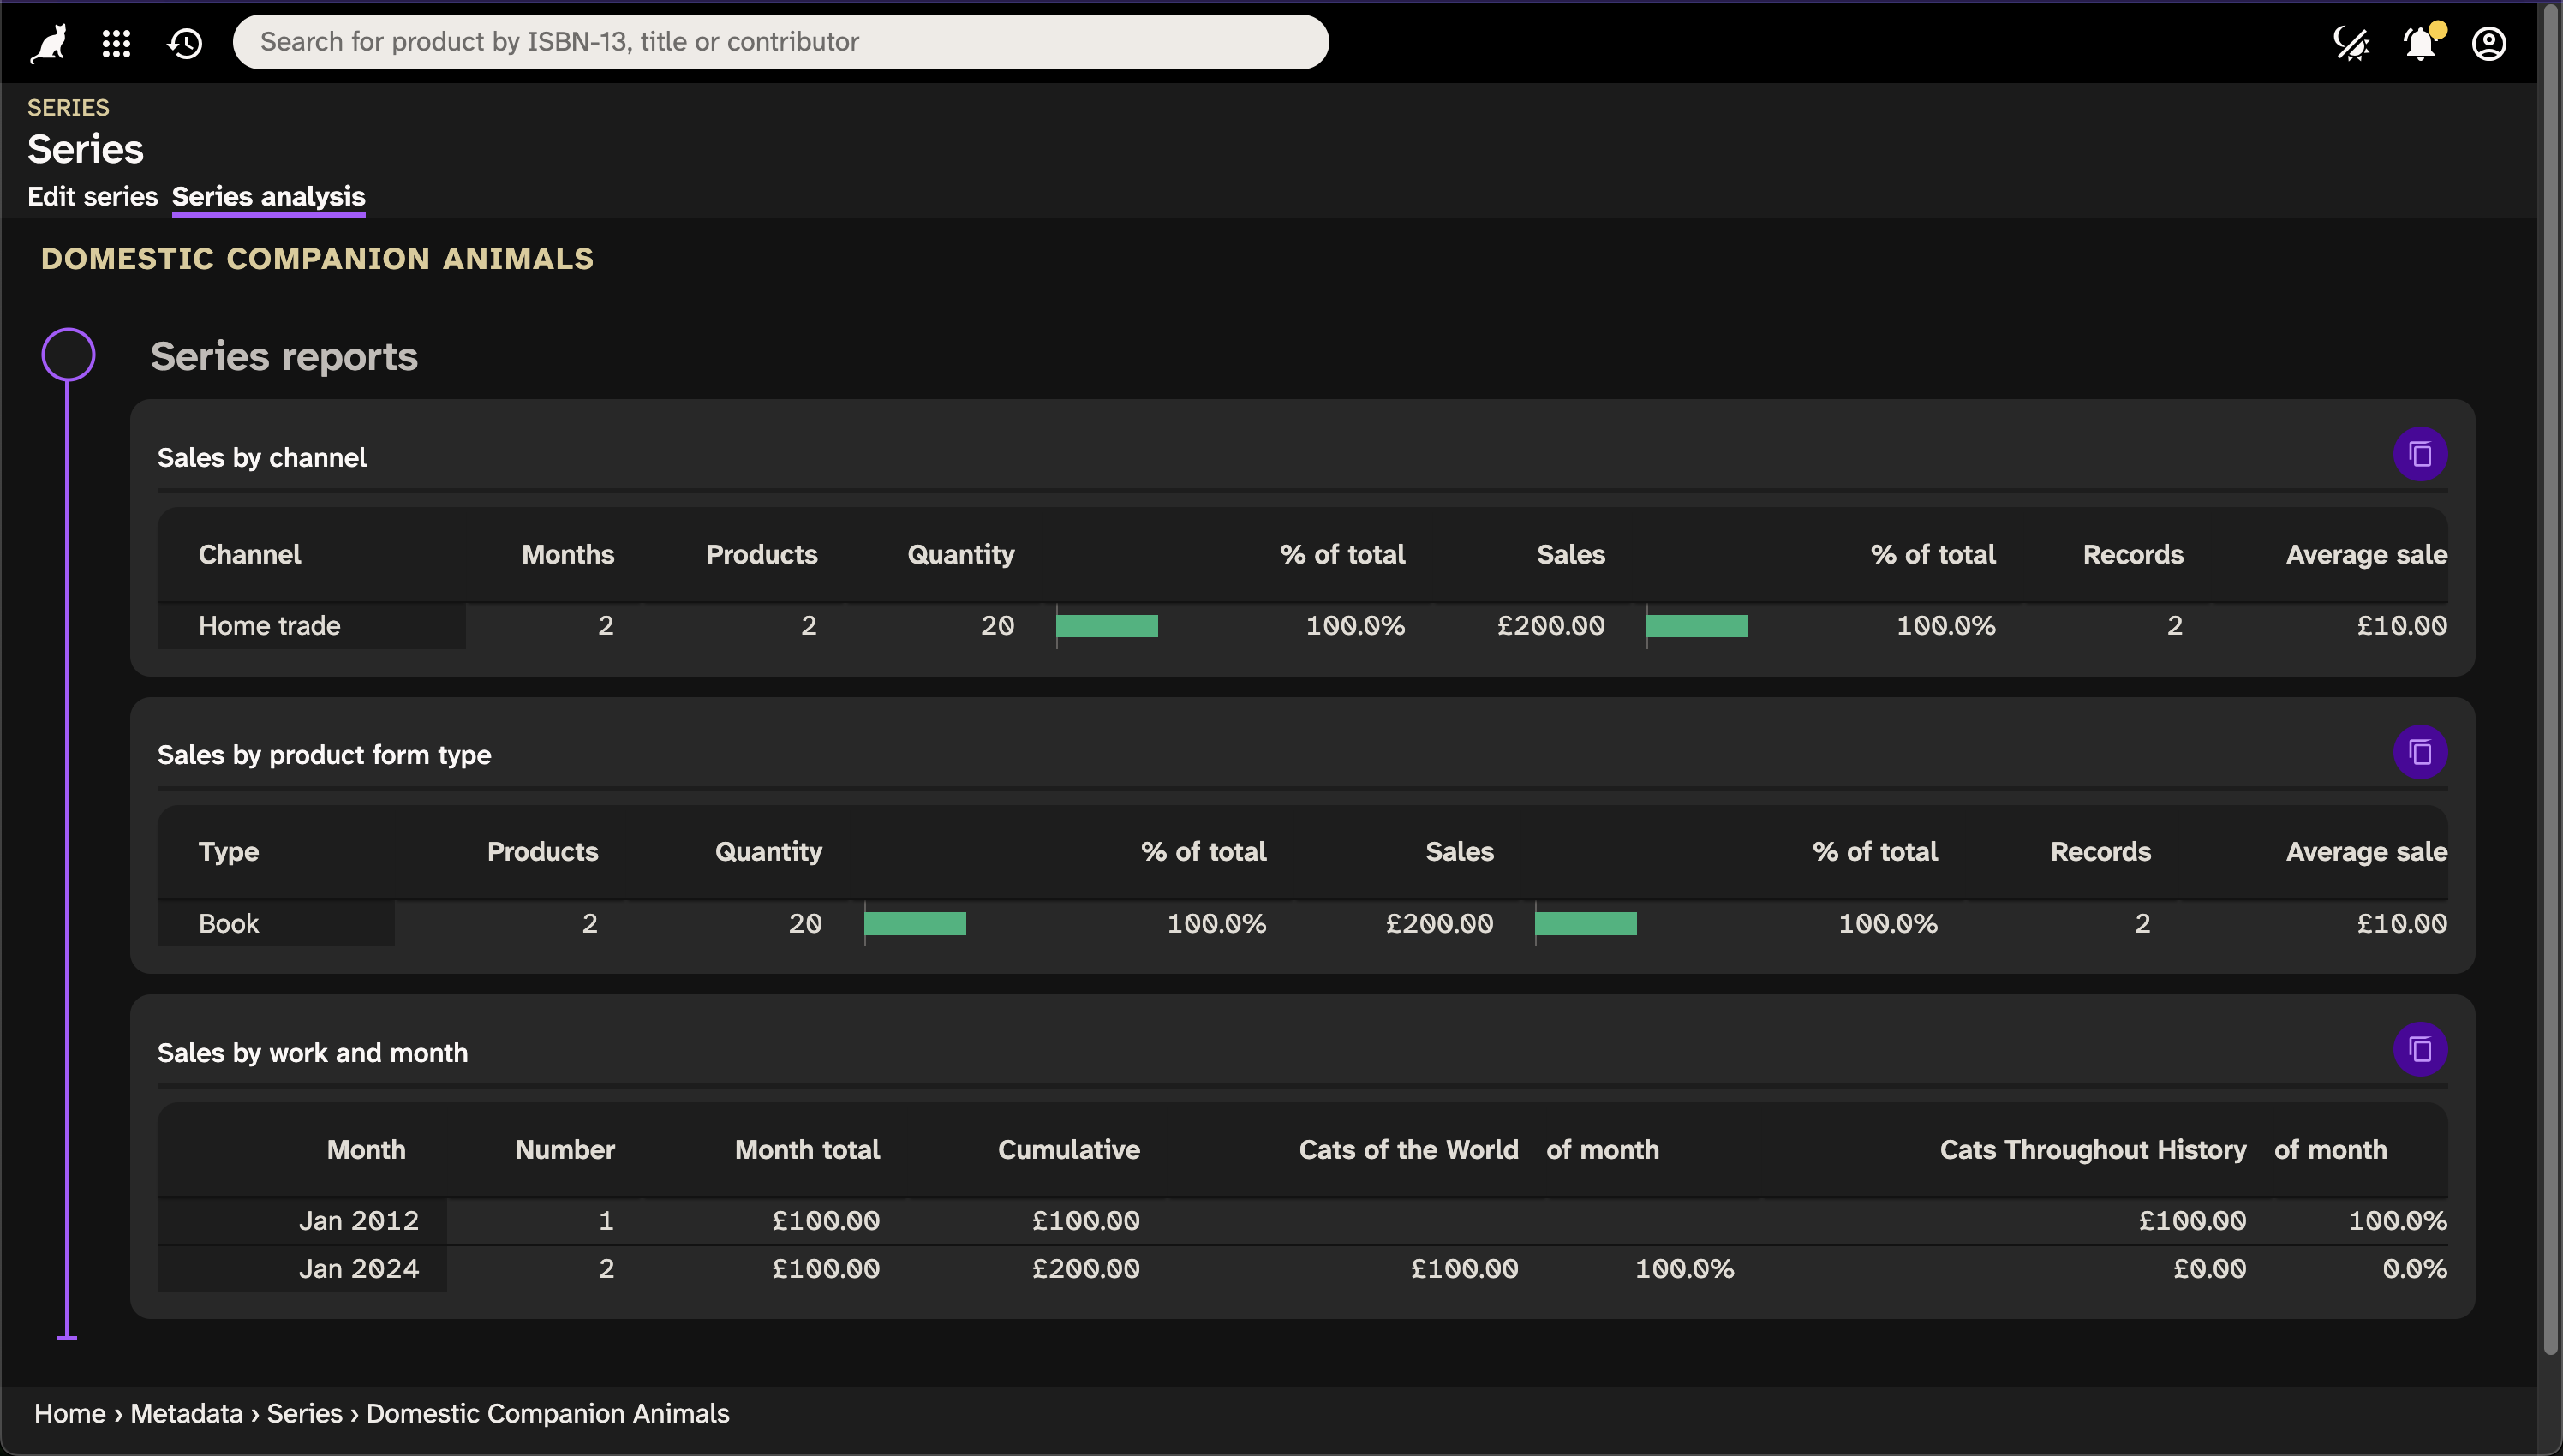Open Domestic Companion Animals breadcrumb link
Viewport: 2563px width, 1456px height.
click(547, 1413)
